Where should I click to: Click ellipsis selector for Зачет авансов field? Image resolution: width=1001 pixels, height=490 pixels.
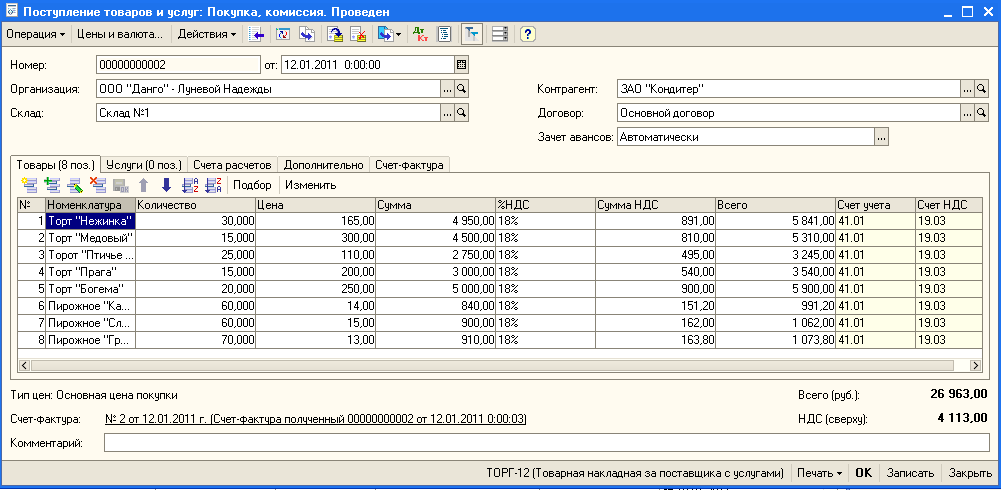(881, 137)
